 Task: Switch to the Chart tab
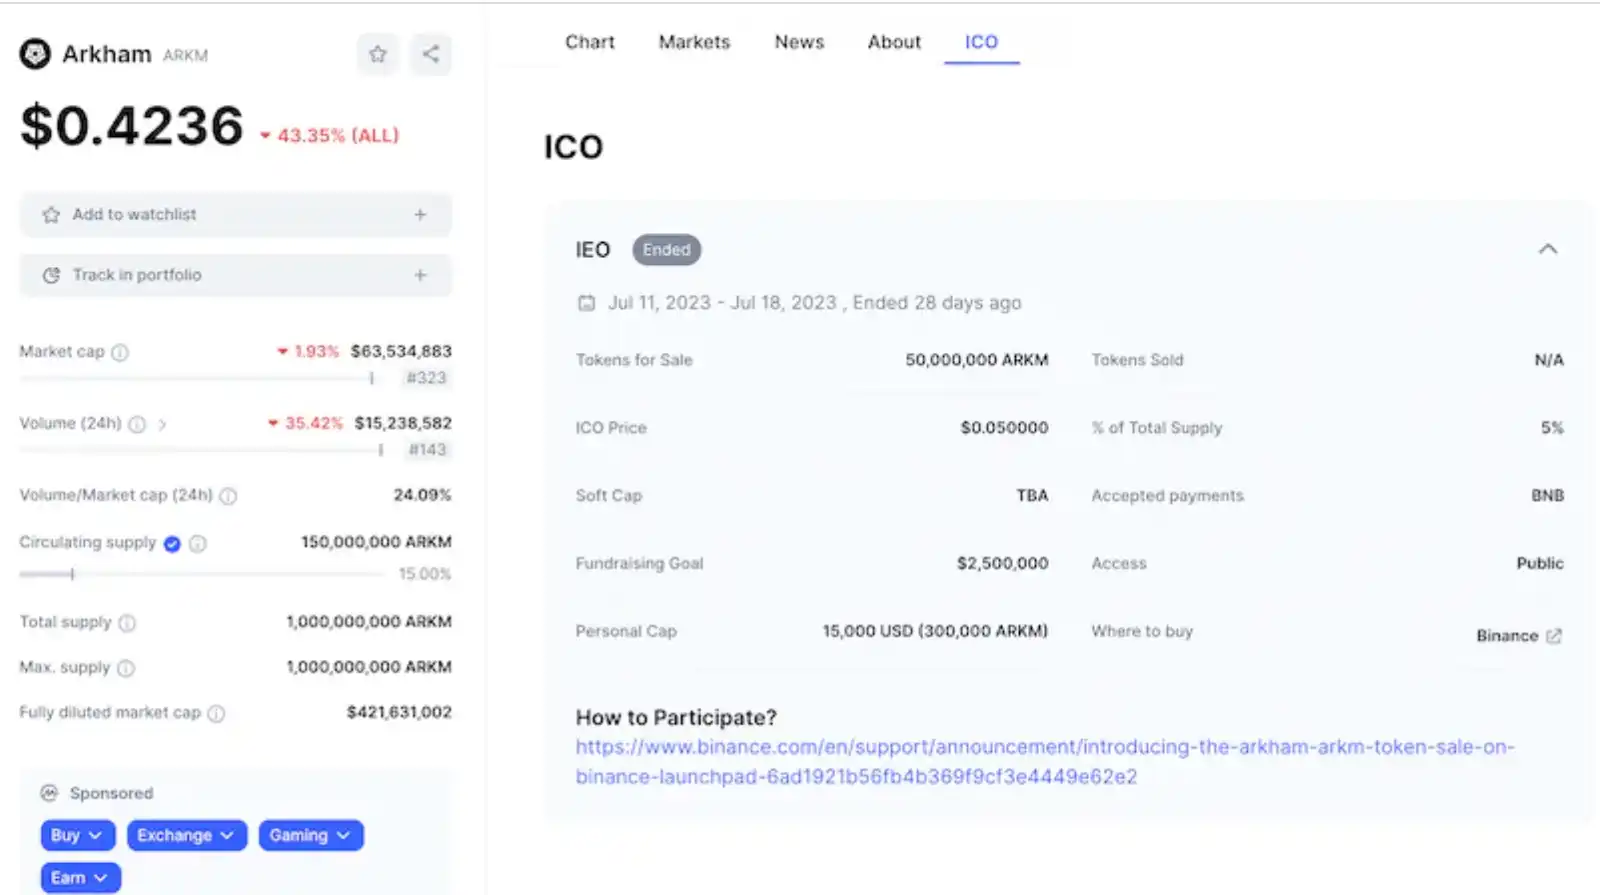(x=590, y=42)
